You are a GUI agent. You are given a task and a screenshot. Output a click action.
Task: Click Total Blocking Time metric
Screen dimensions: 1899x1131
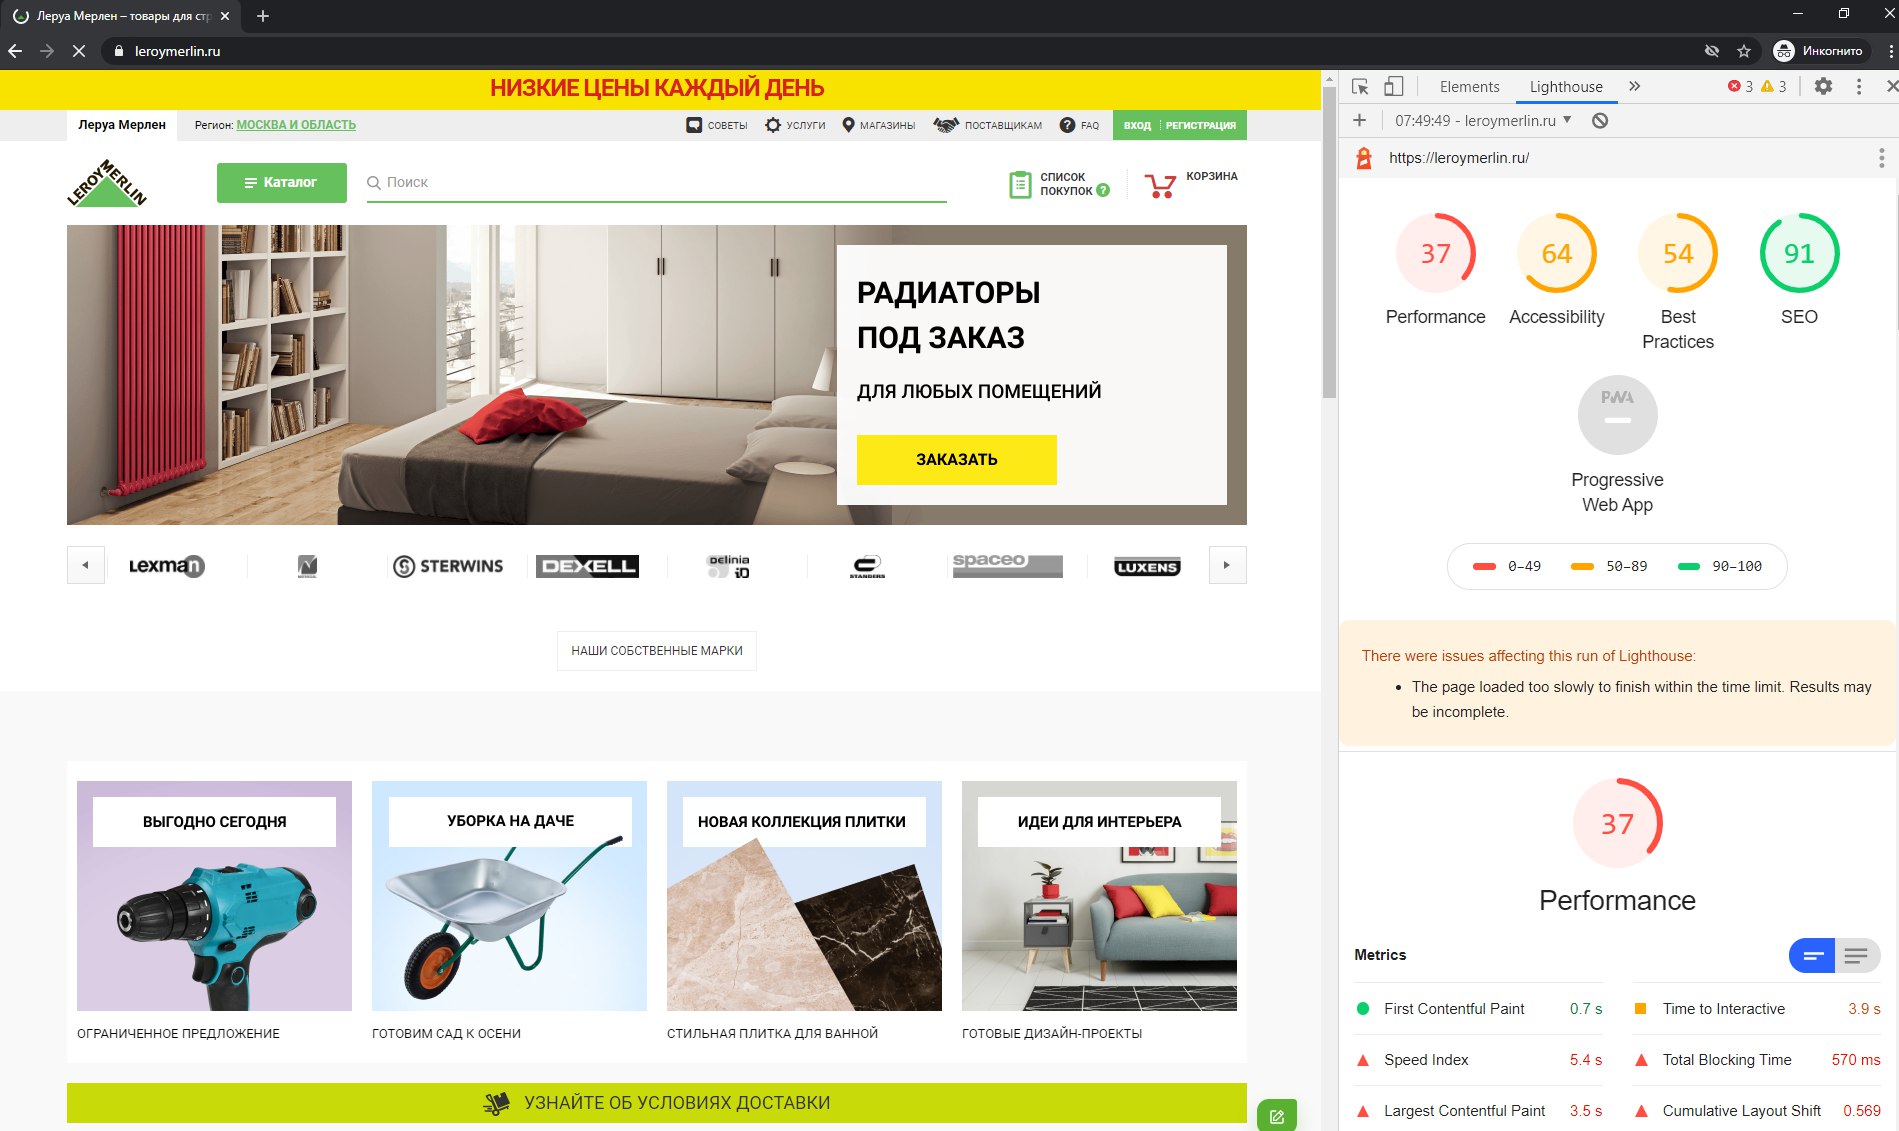click(1757, 1060)
